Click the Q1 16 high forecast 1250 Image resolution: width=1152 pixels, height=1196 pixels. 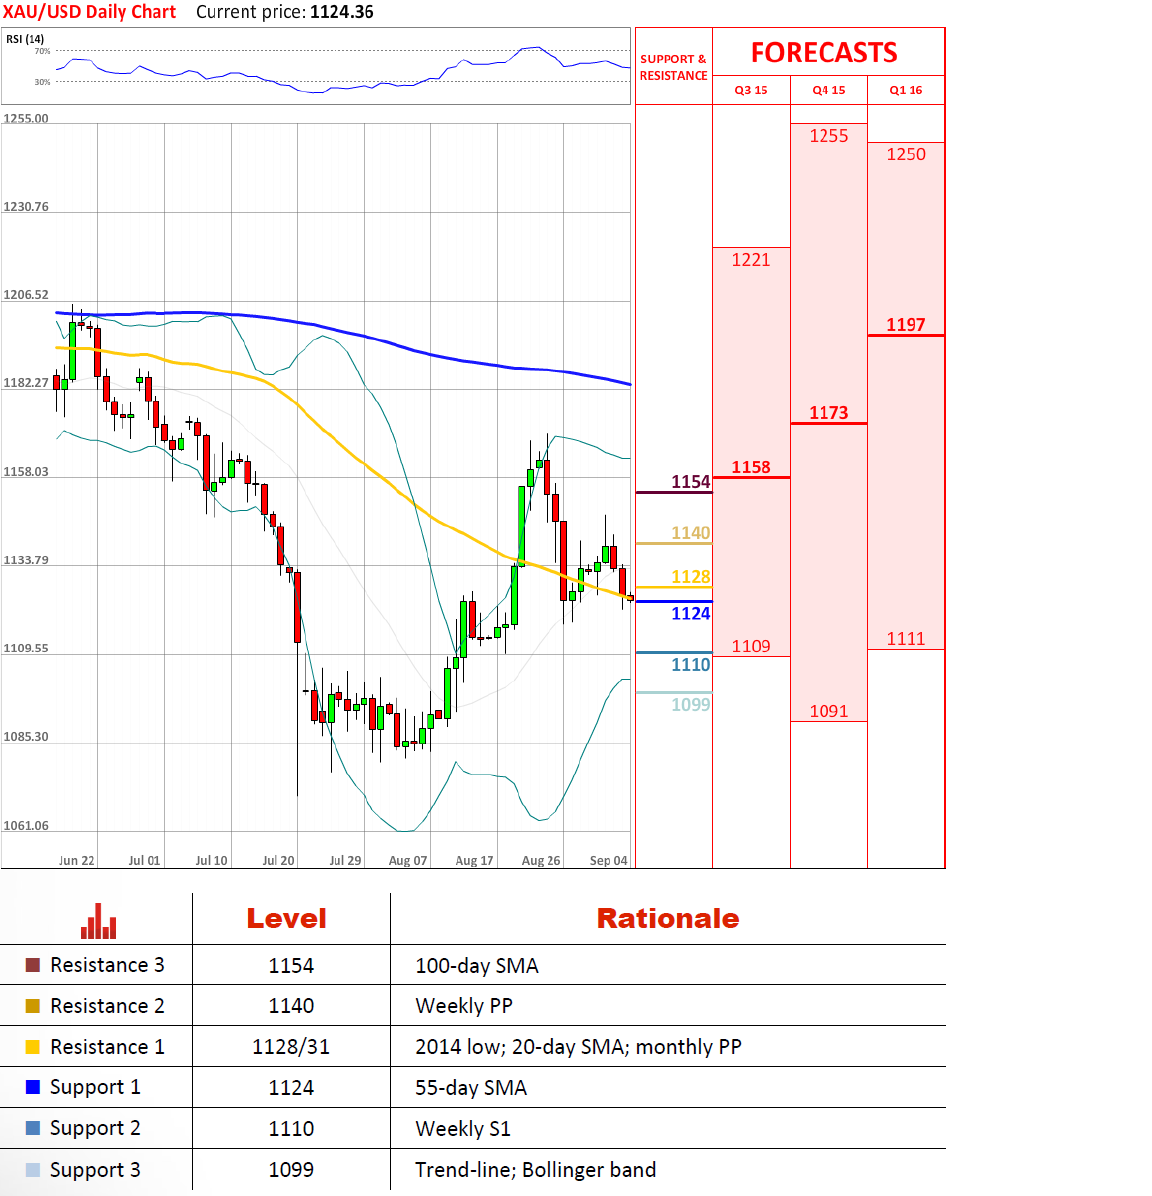[x=906, y=154]
